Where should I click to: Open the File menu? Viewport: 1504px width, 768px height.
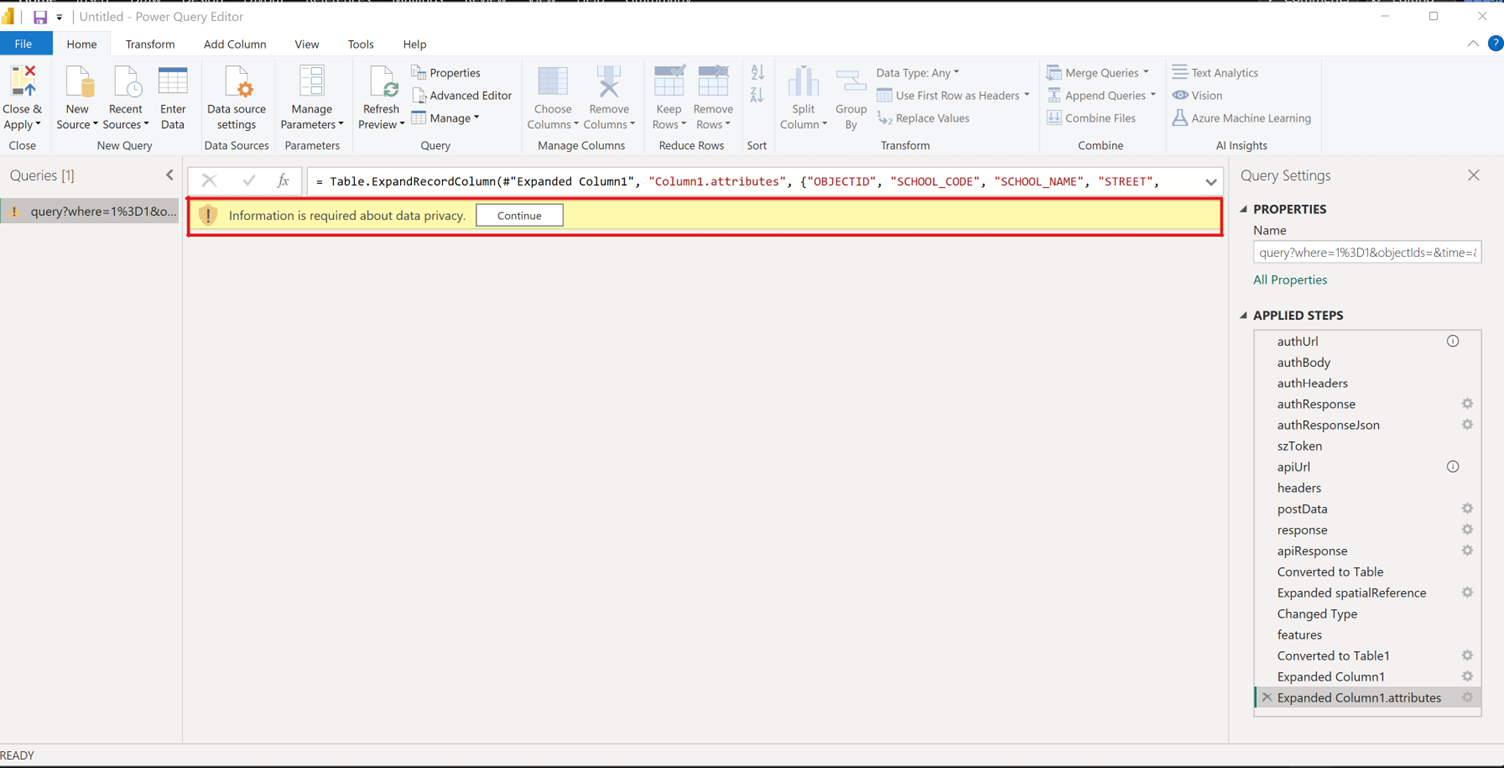click(x=23, y=44)
